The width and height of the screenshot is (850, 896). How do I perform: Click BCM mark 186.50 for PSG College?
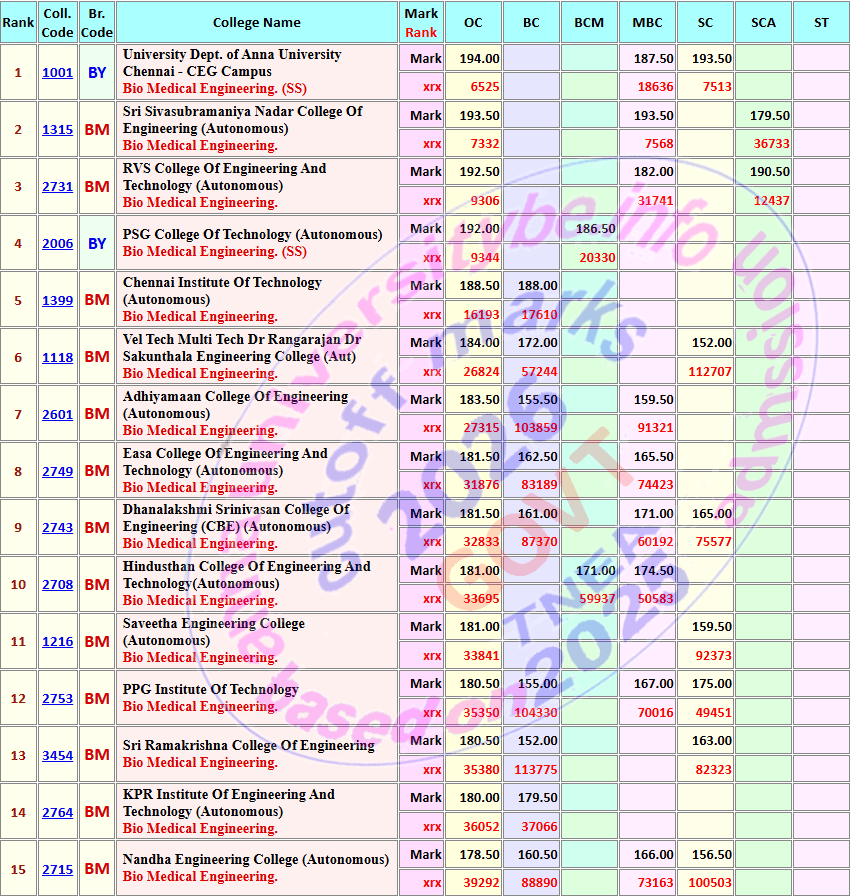point(595,229)
